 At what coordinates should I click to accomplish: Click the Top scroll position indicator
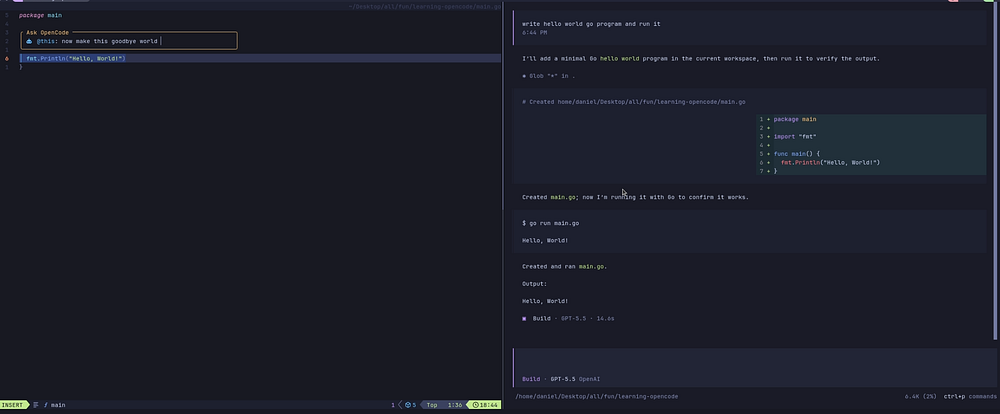click(432, 405)
